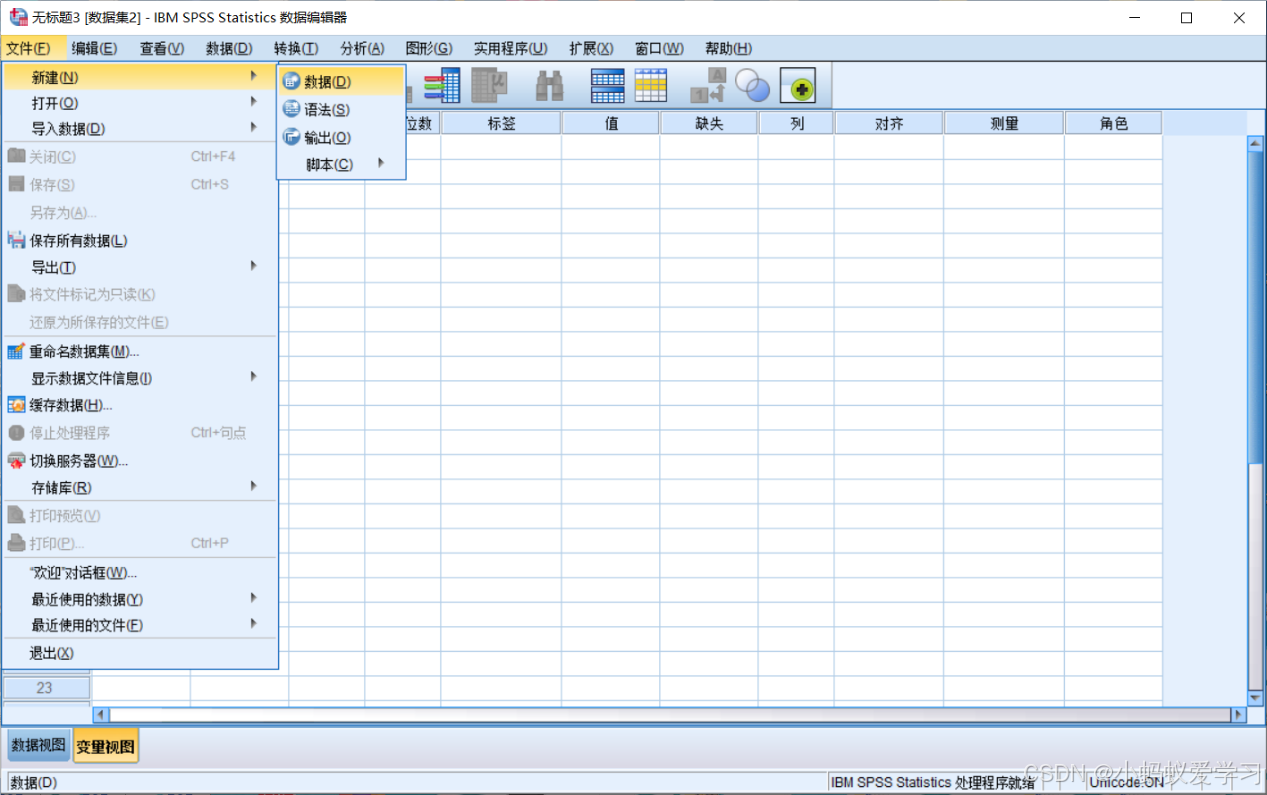1267x795 pixels.
Task: Select 输出(O) text in New submenu
Action: 328,138
